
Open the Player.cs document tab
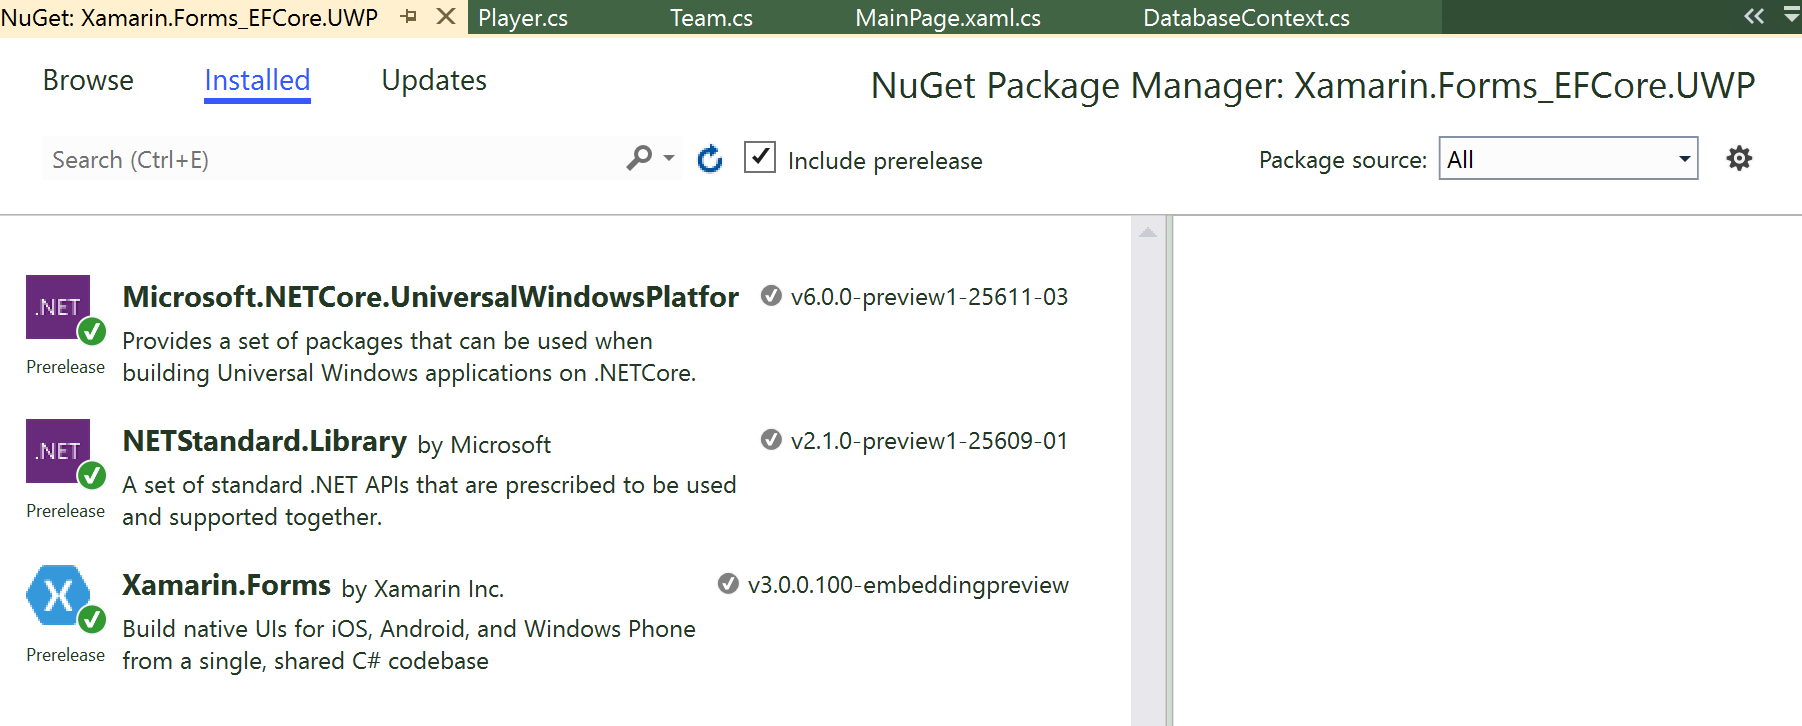[522, 17]
